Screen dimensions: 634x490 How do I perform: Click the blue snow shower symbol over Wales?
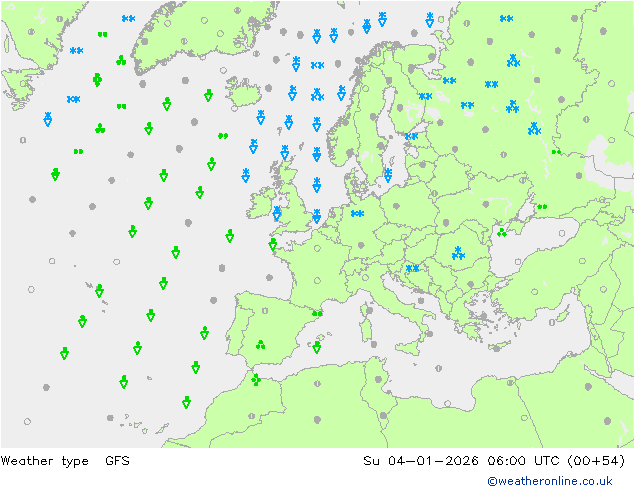(277, 213)
